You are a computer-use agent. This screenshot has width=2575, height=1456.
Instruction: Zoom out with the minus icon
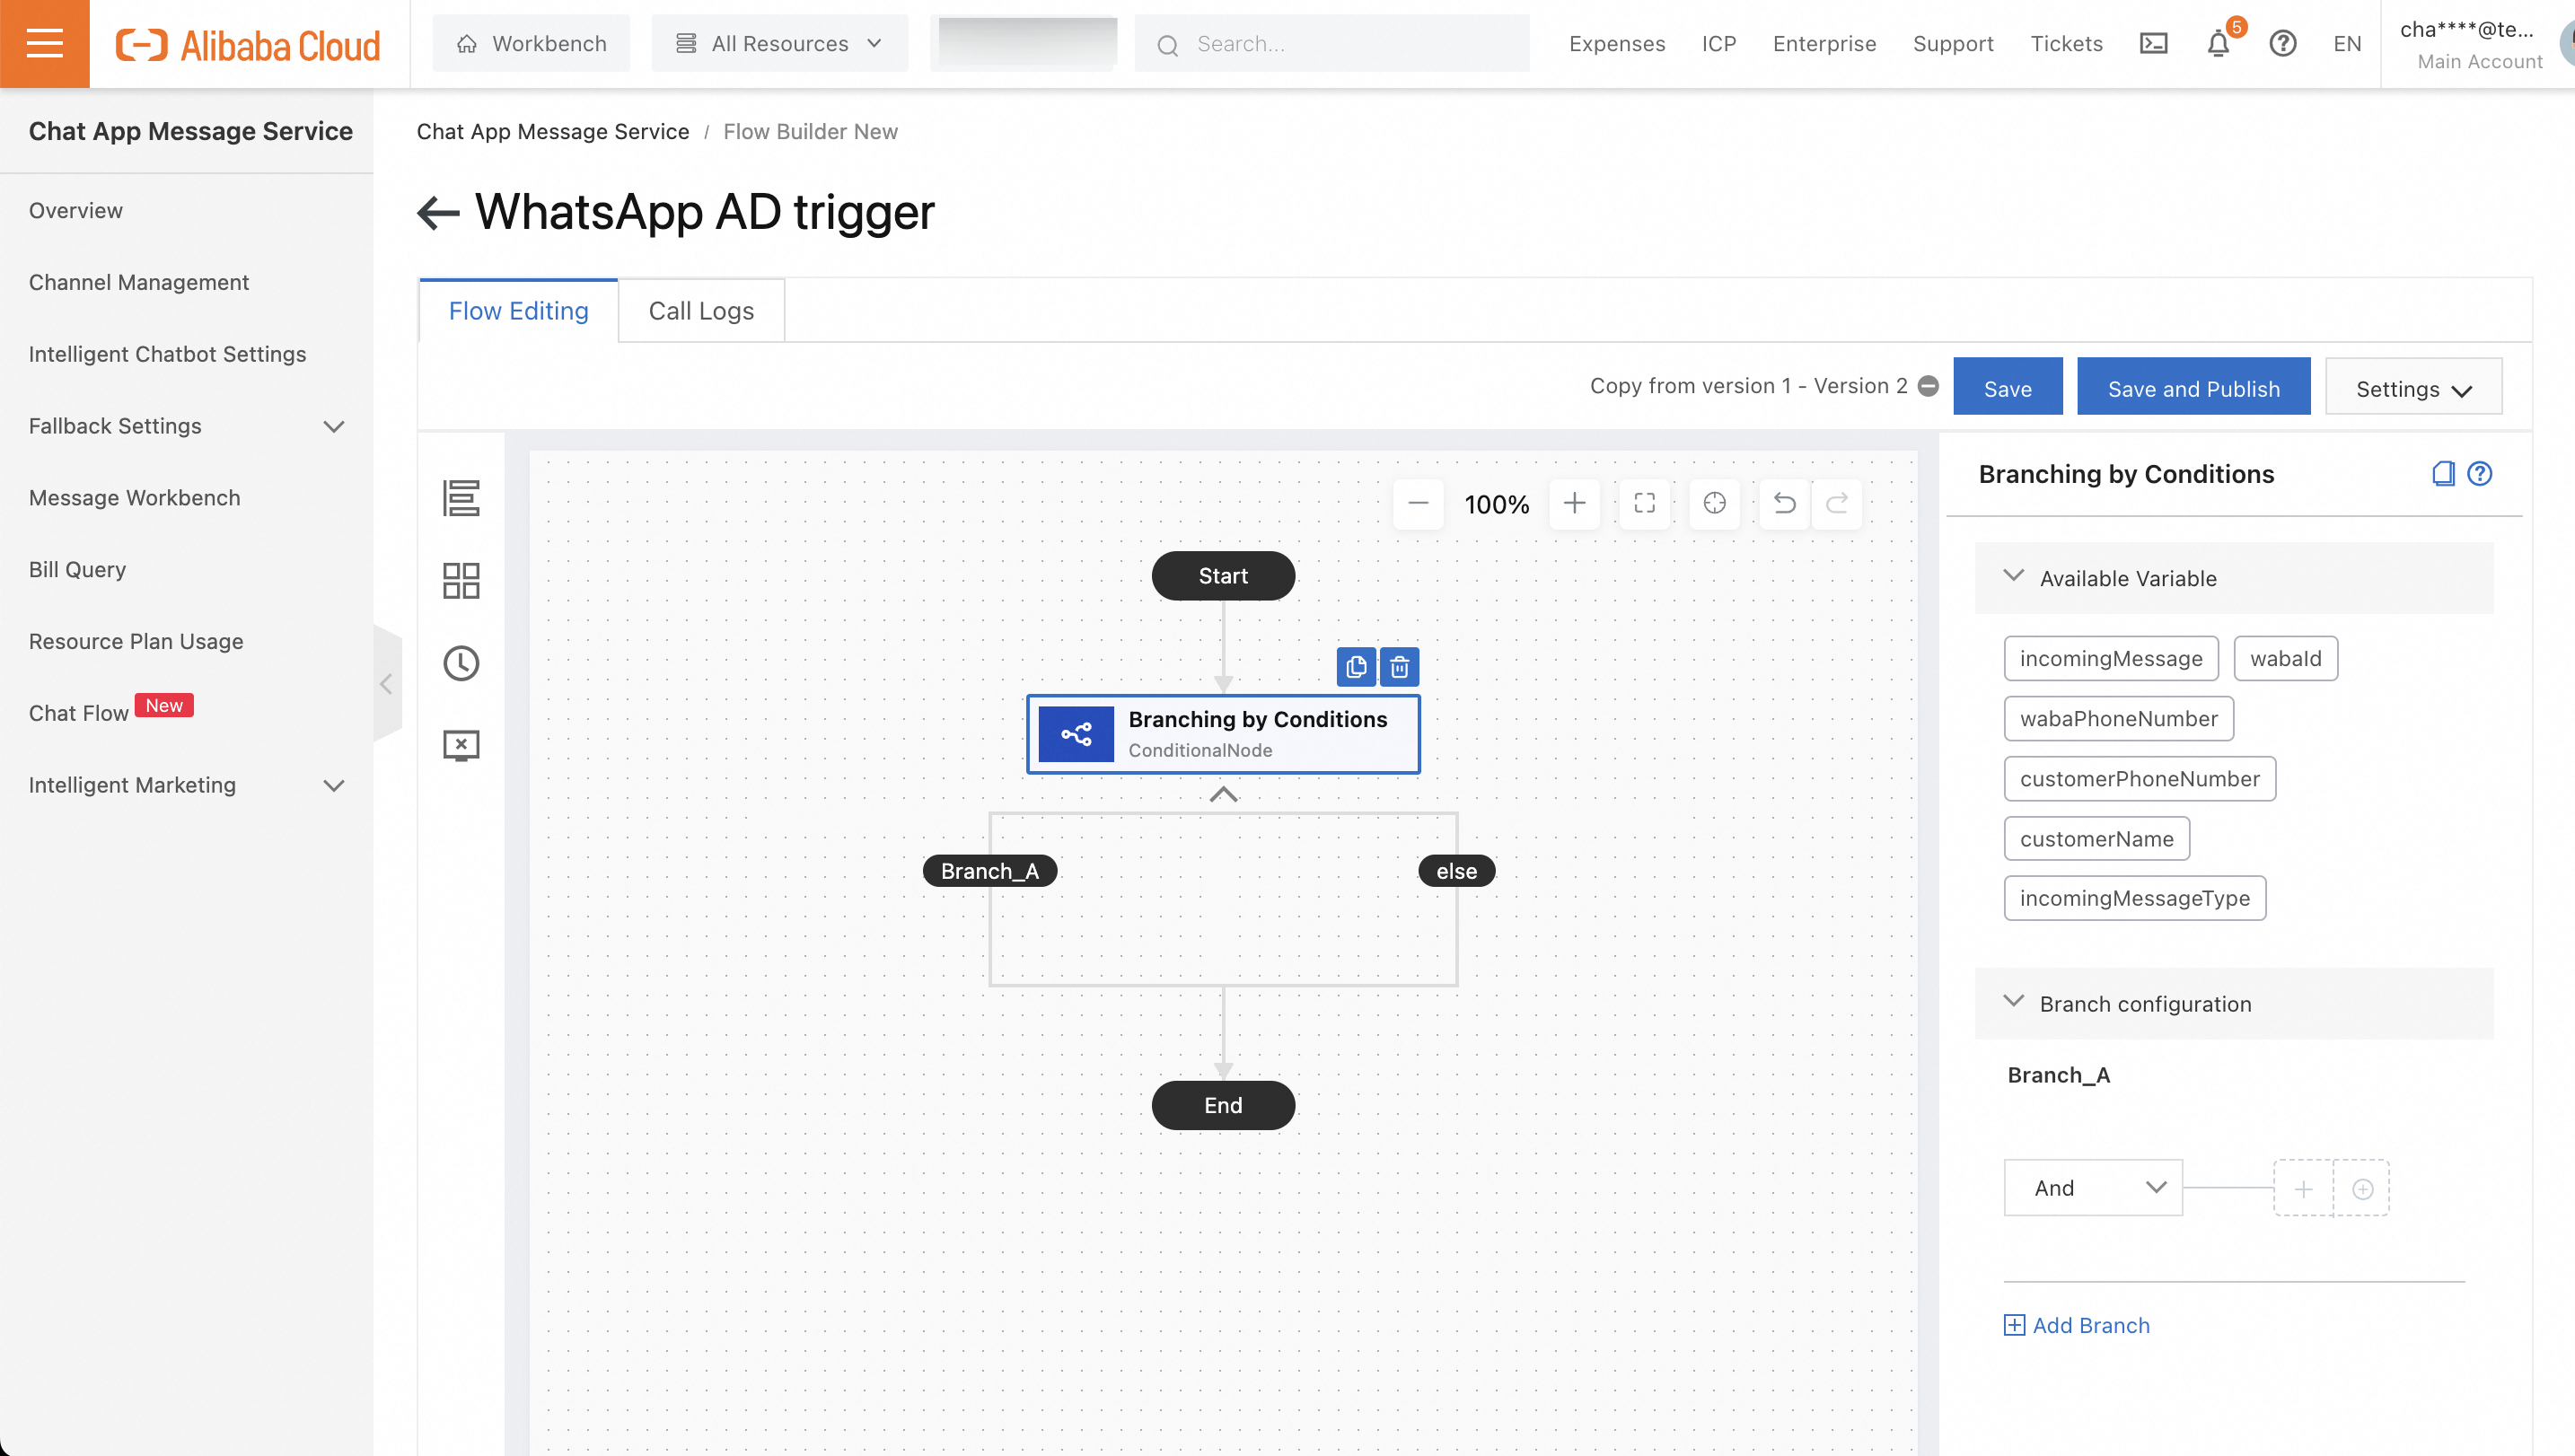click(x=1417, y=503)
